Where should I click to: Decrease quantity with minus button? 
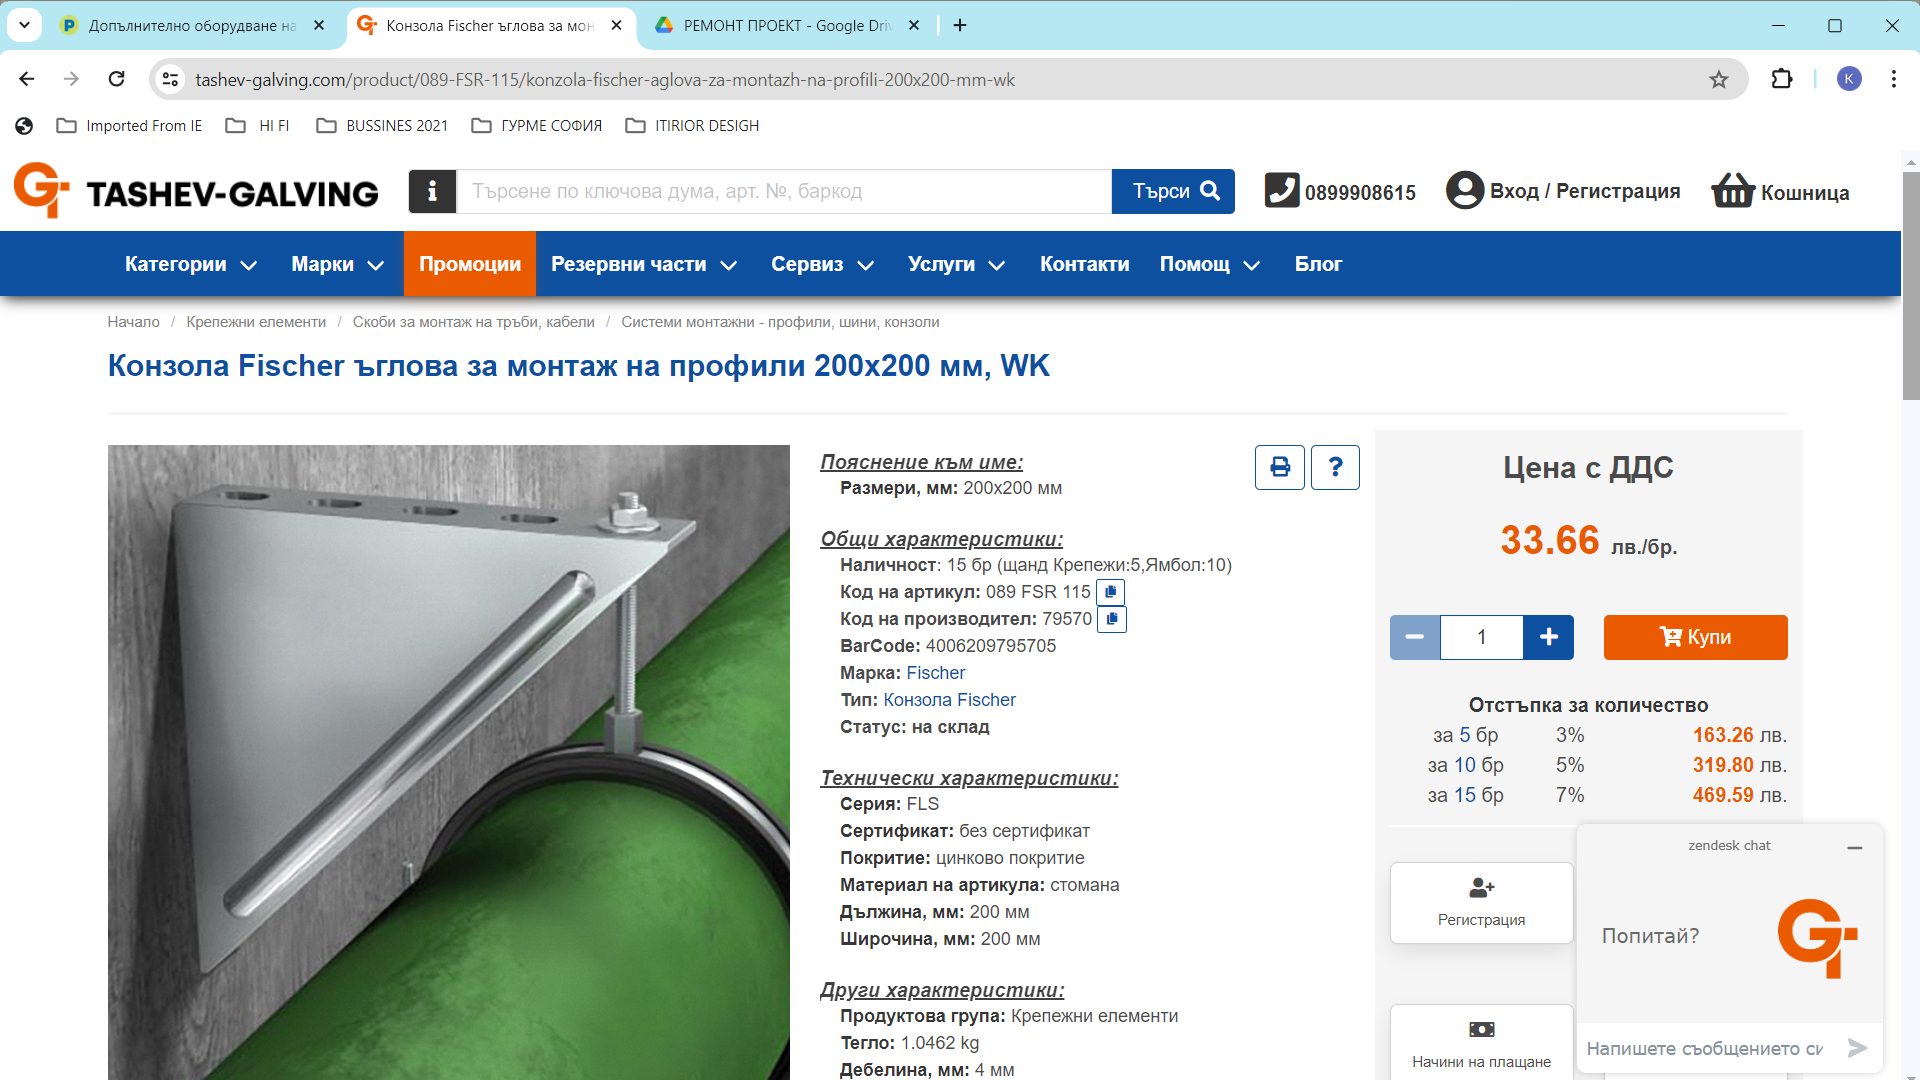coord(1414,637)
